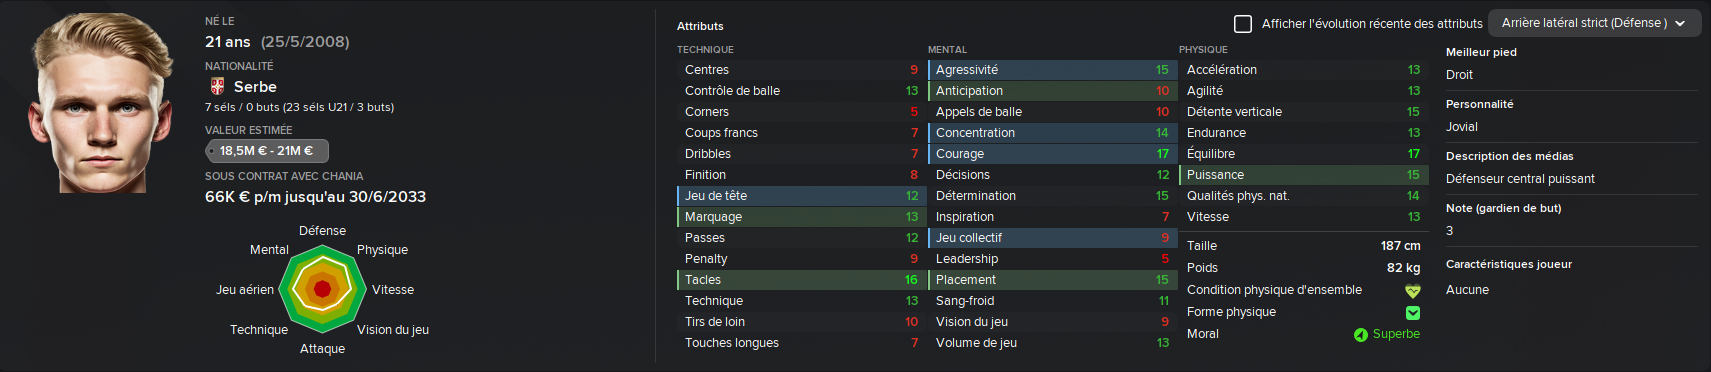Screen dimensions: 1711x372
Task: Click the Courage mental attribute row
Action: point(1051,154)
